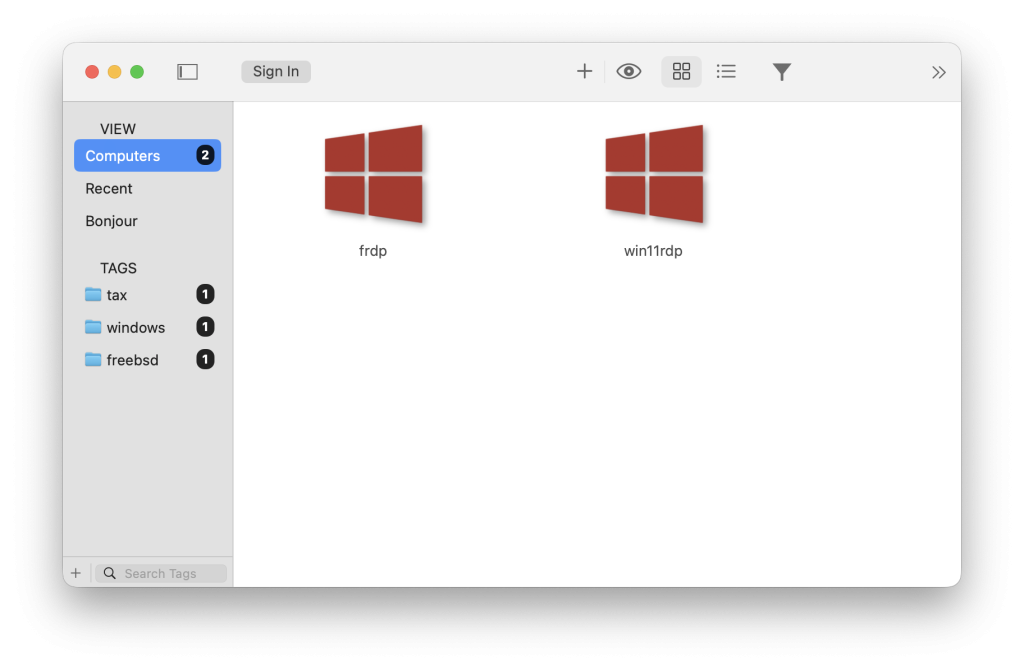The width and height of the screenshot is (1024, 670).
Task: Enable grid view mode
Action: click(x=681, y=71)
